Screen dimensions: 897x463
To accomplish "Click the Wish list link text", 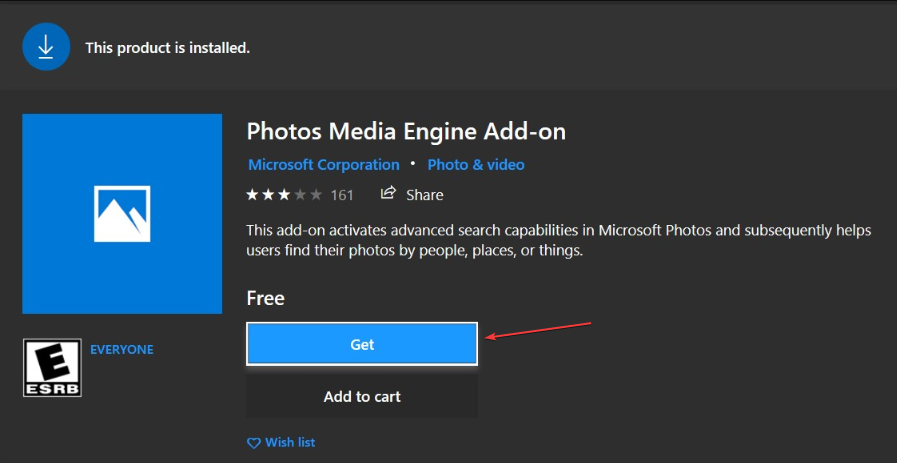I will pos(290,442).
